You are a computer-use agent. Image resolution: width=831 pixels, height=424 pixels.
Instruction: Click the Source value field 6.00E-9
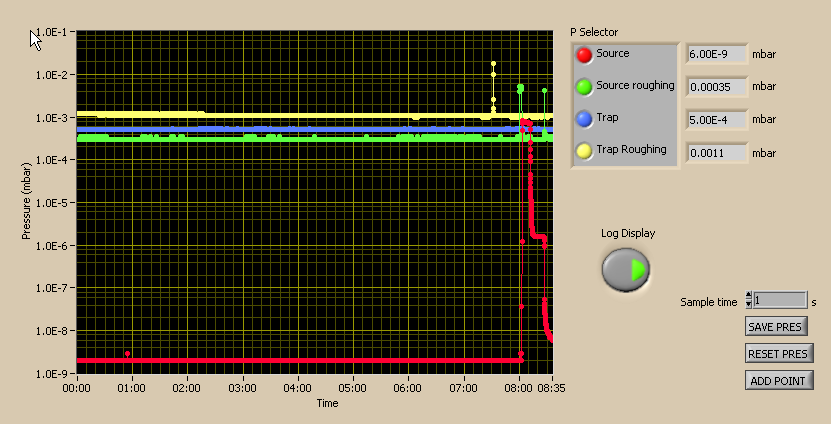717,54
